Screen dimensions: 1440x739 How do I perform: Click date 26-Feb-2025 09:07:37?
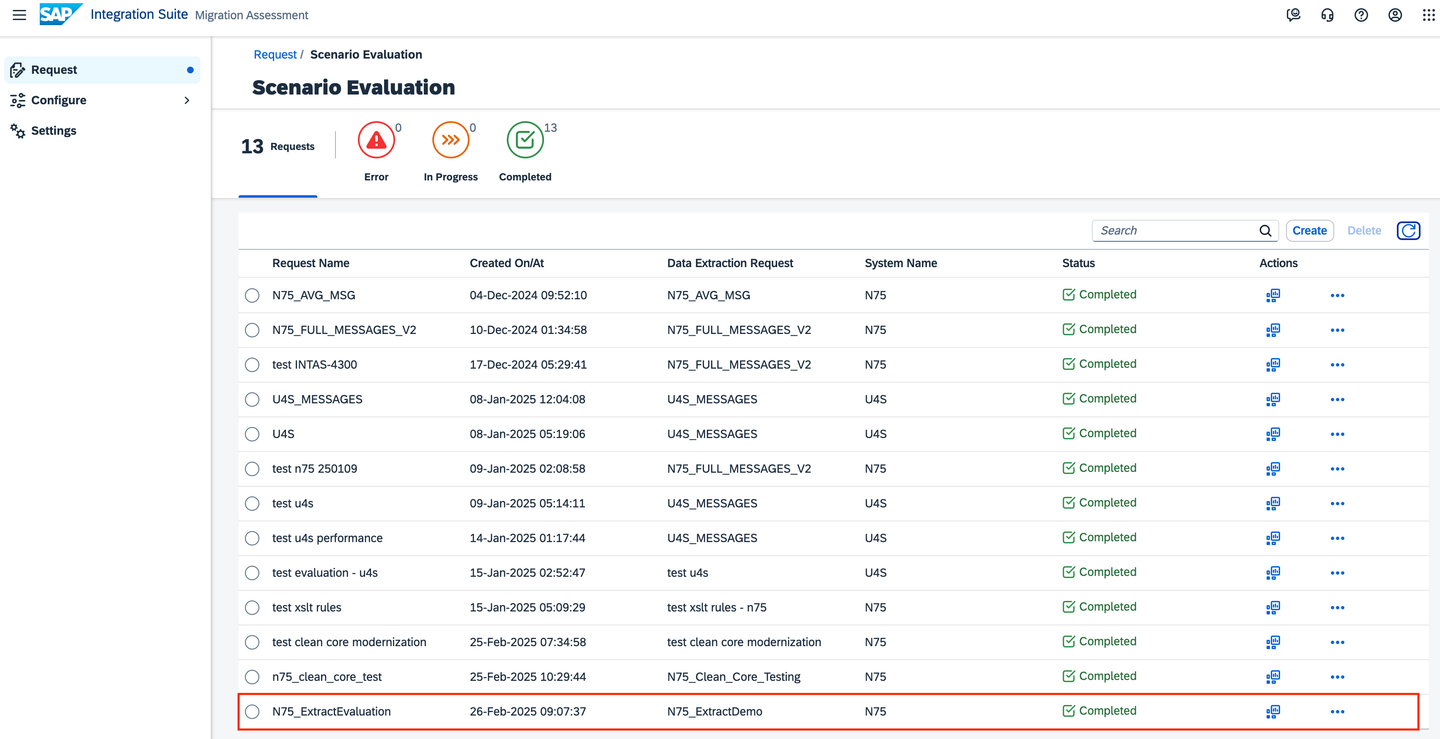click(528, 712)
